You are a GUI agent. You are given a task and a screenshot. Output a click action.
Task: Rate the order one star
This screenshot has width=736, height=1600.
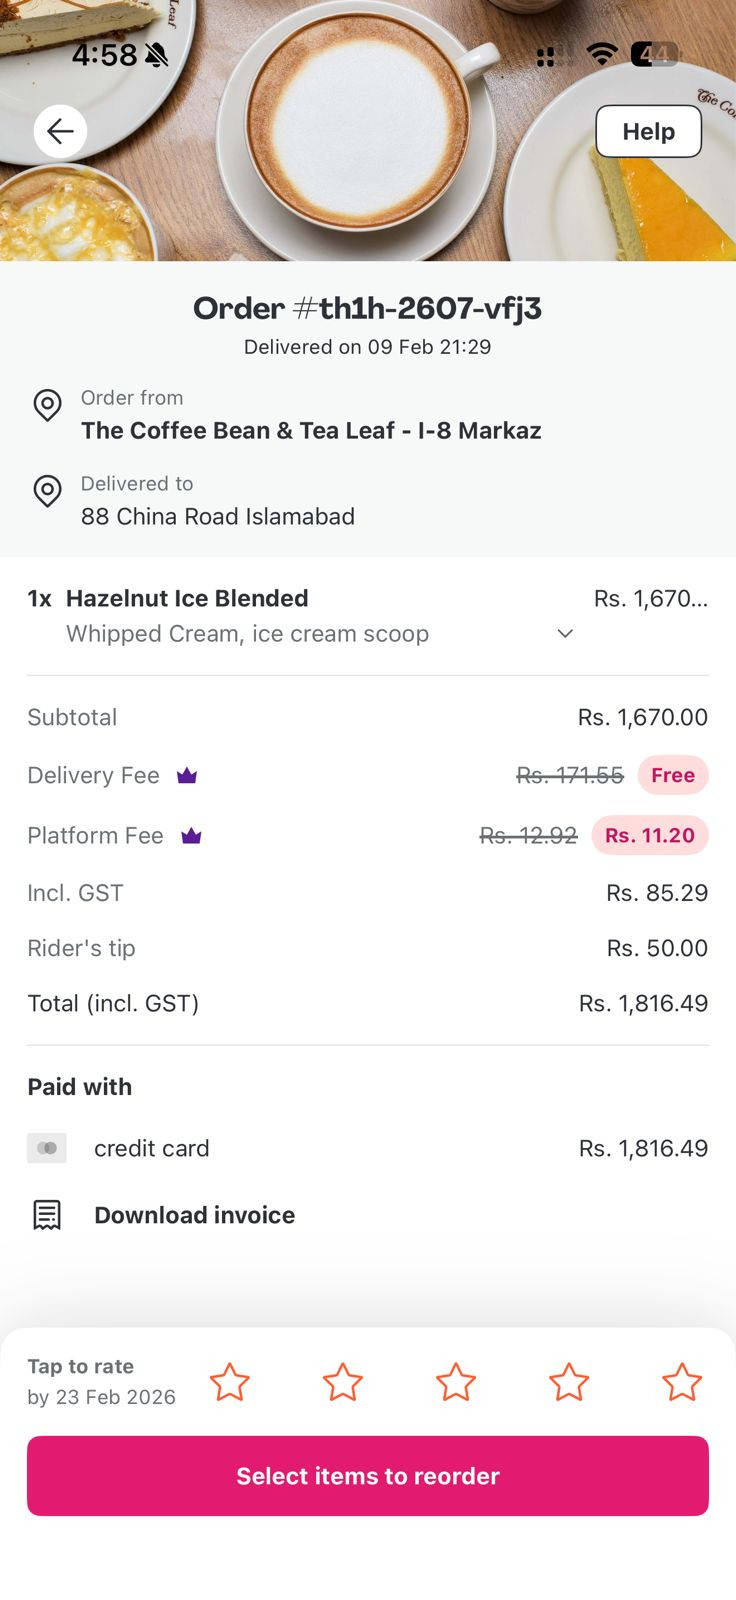[x=229, y=1382]
